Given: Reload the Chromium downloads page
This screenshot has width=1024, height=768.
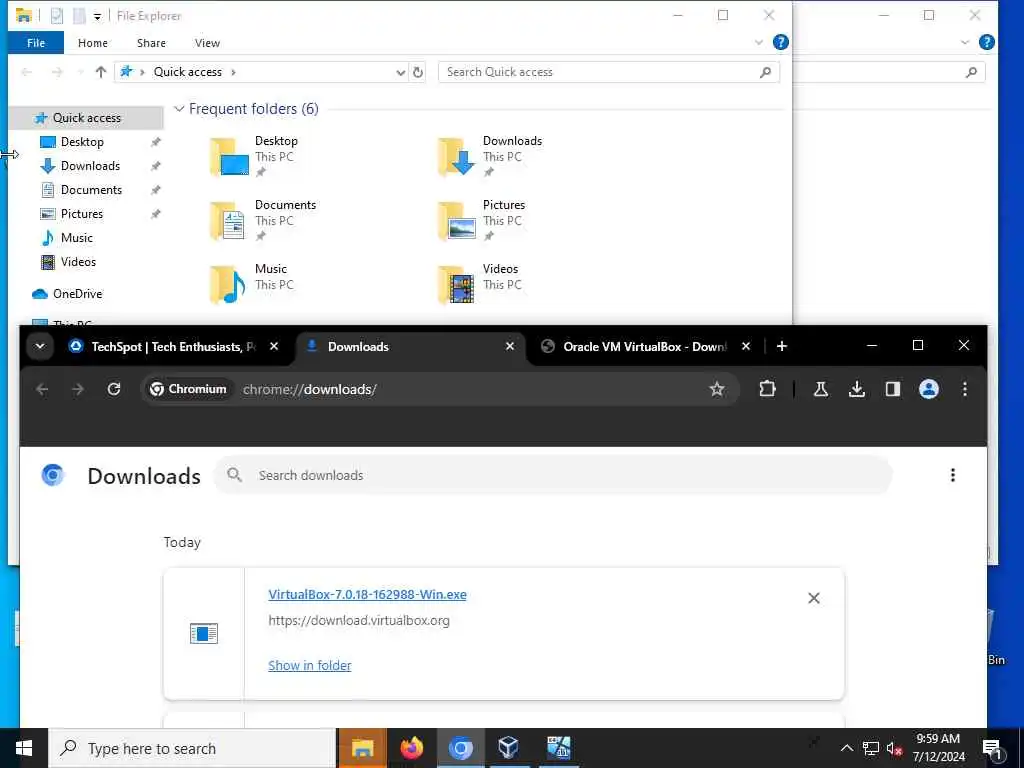Looking at the screenshot, I should click(114, 389).
